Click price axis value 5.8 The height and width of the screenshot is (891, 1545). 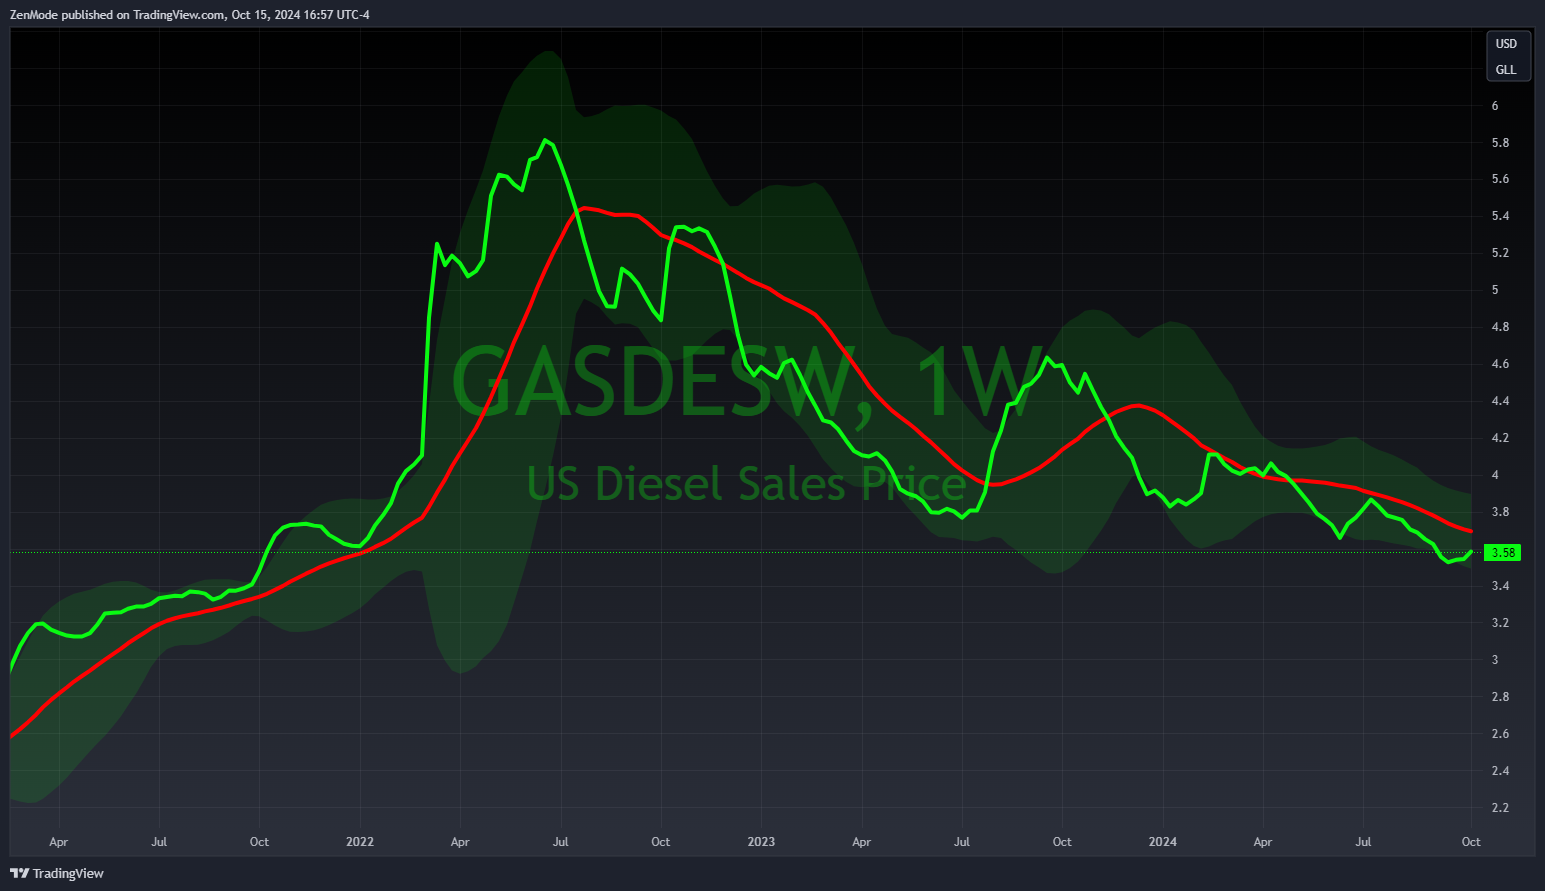(1500, 143)
